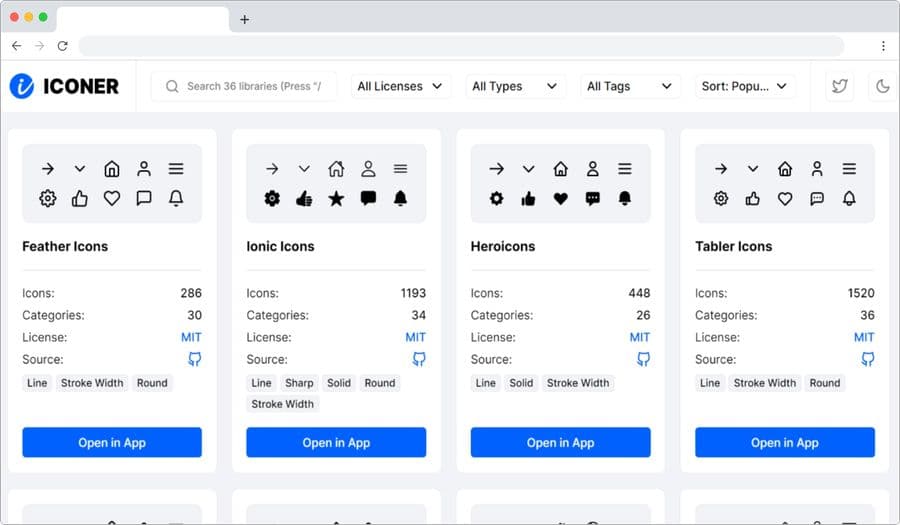Click the Ionic preview star icon

(336, 199)
